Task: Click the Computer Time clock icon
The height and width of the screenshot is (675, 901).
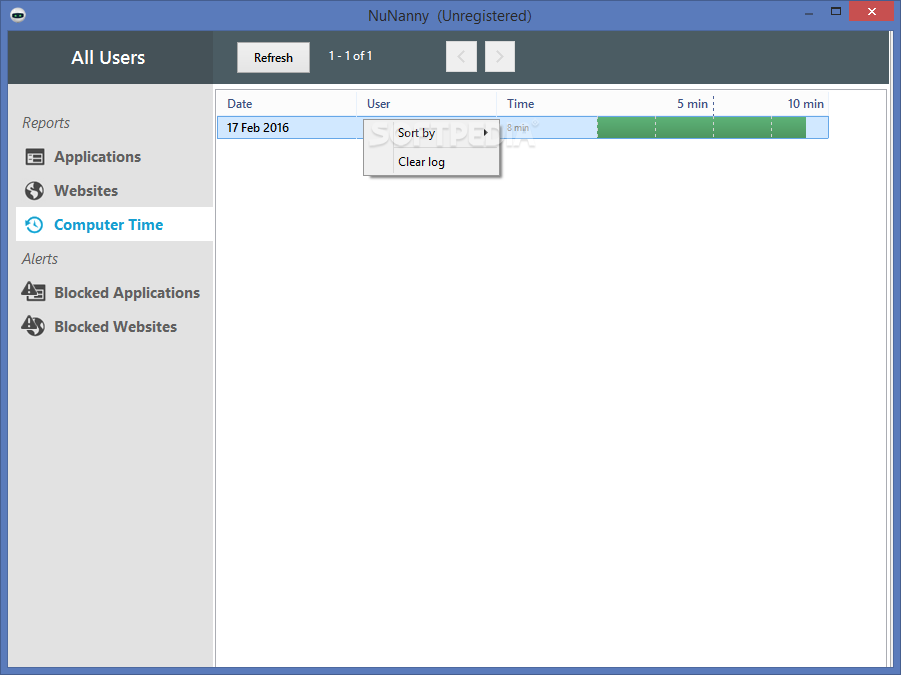Action: 34,225
